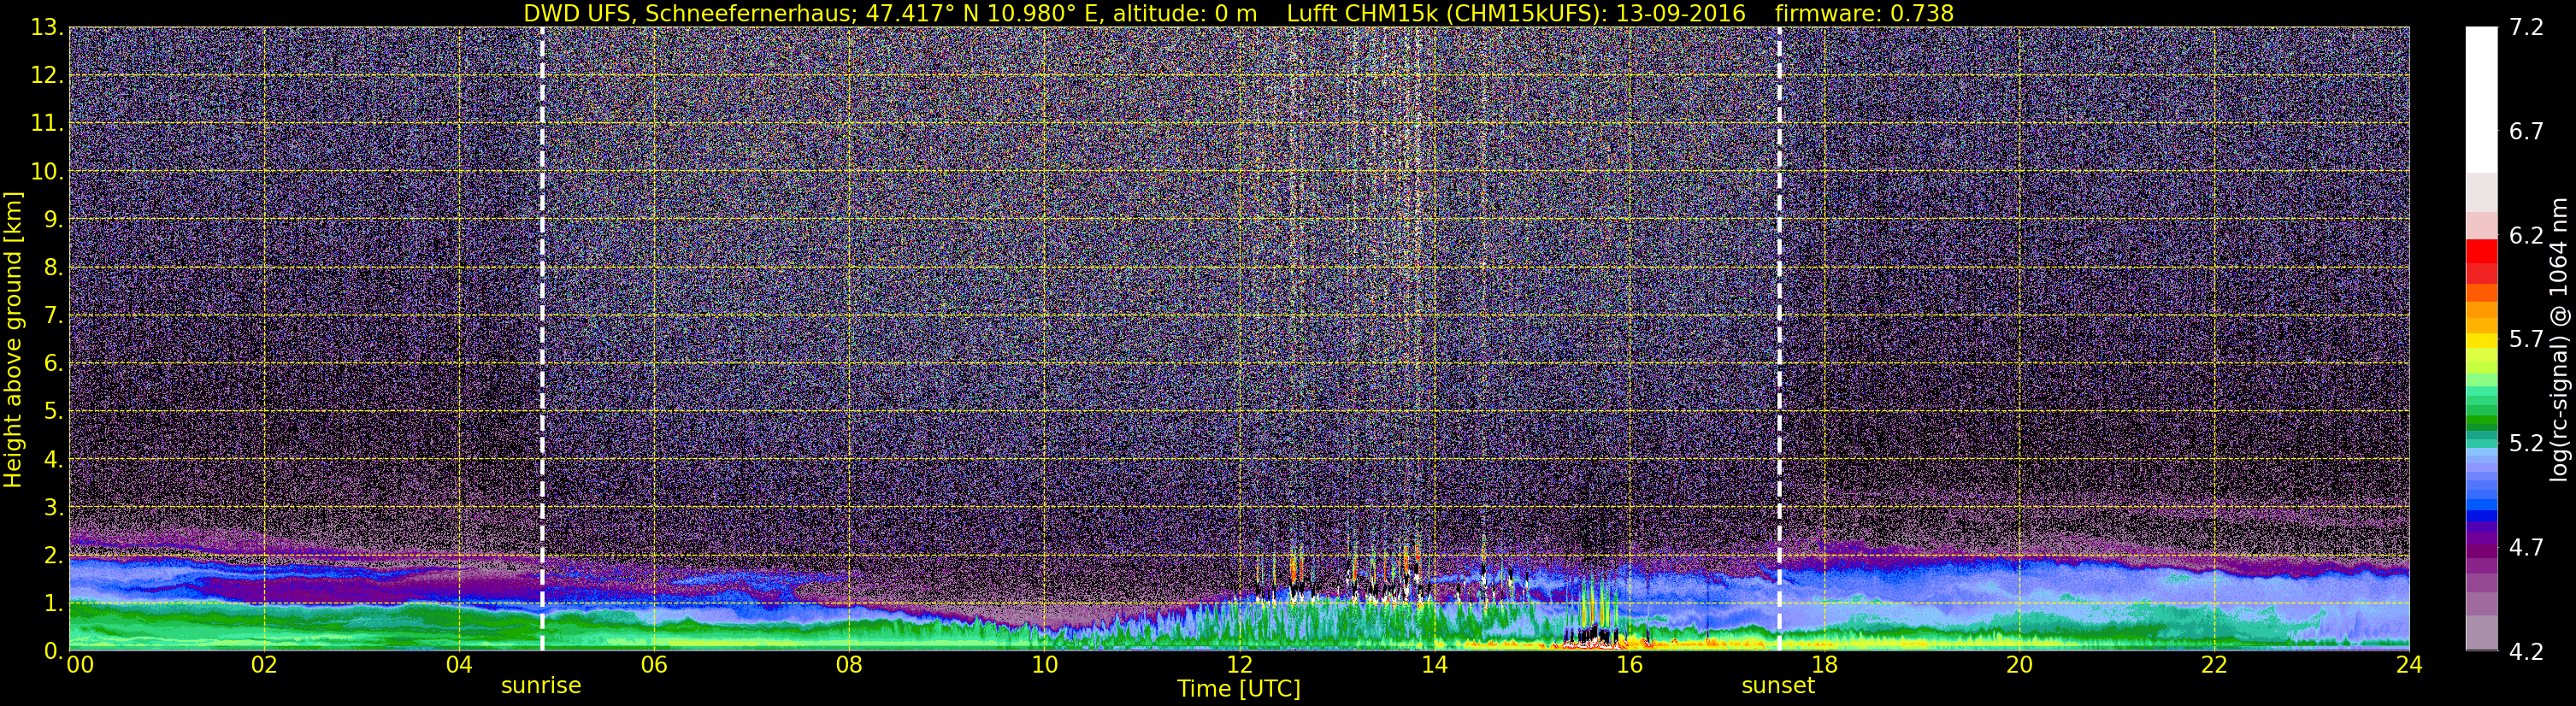Screen dimensions: 2576x706
Task: Click the '5.' height tick label
Action: (53, 411)
